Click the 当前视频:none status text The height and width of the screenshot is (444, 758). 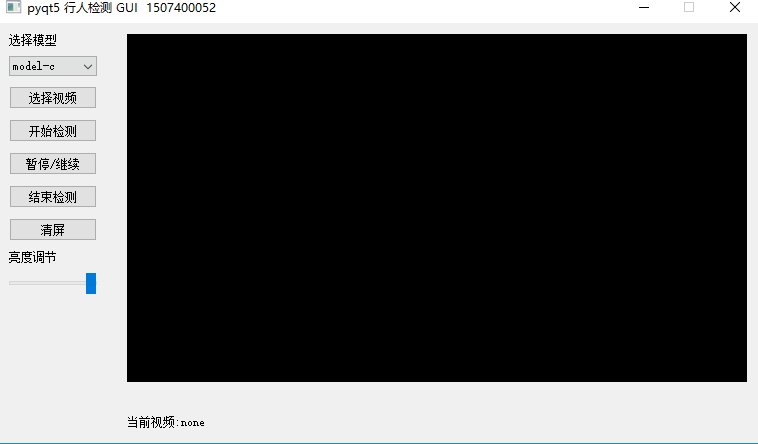click(x=165, y=422)
